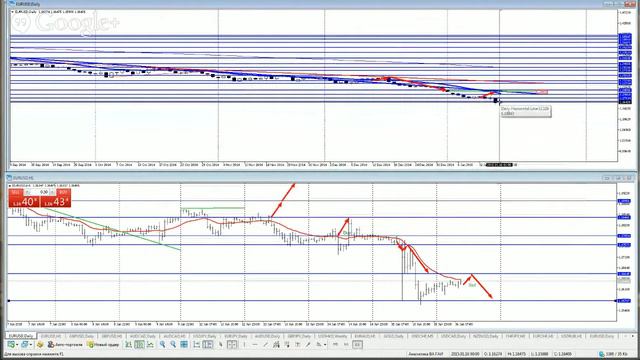Screen dimensions: 640x360
Task: Click the trade volume input field
Action: pos(40,192)
